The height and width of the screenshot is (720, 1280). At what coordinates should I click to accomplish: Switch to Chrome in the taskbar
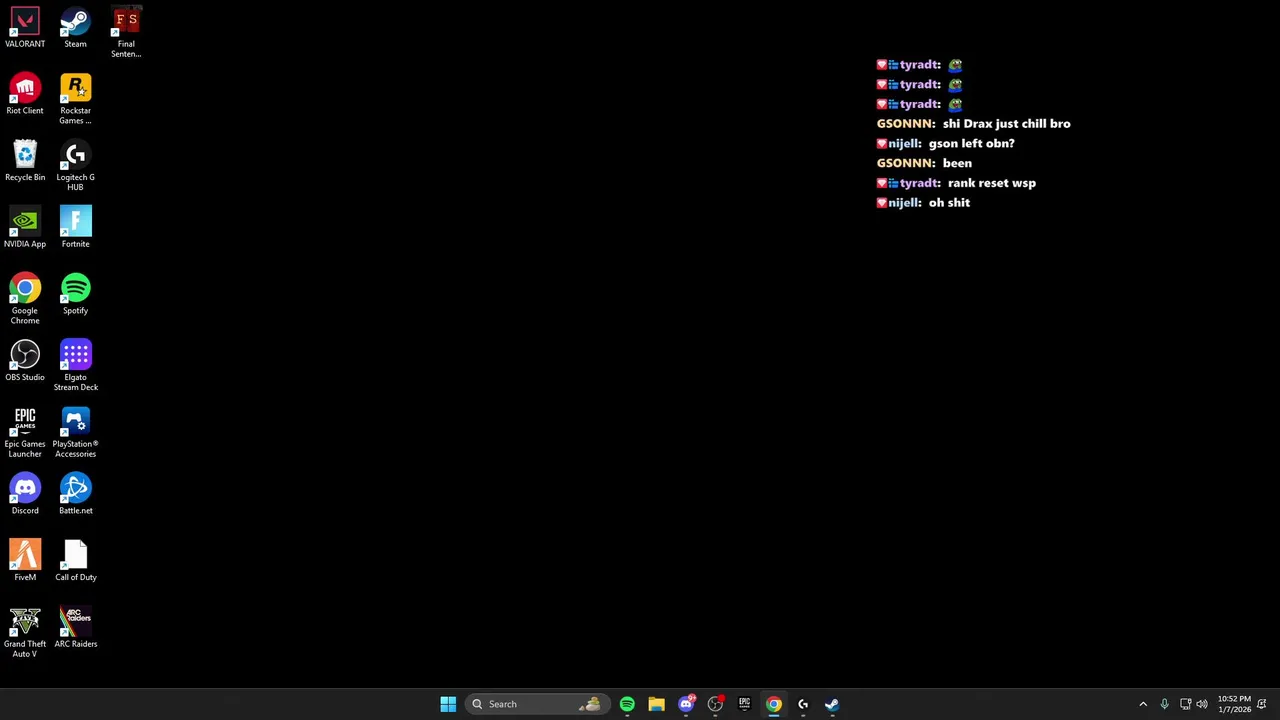point(773,704)
